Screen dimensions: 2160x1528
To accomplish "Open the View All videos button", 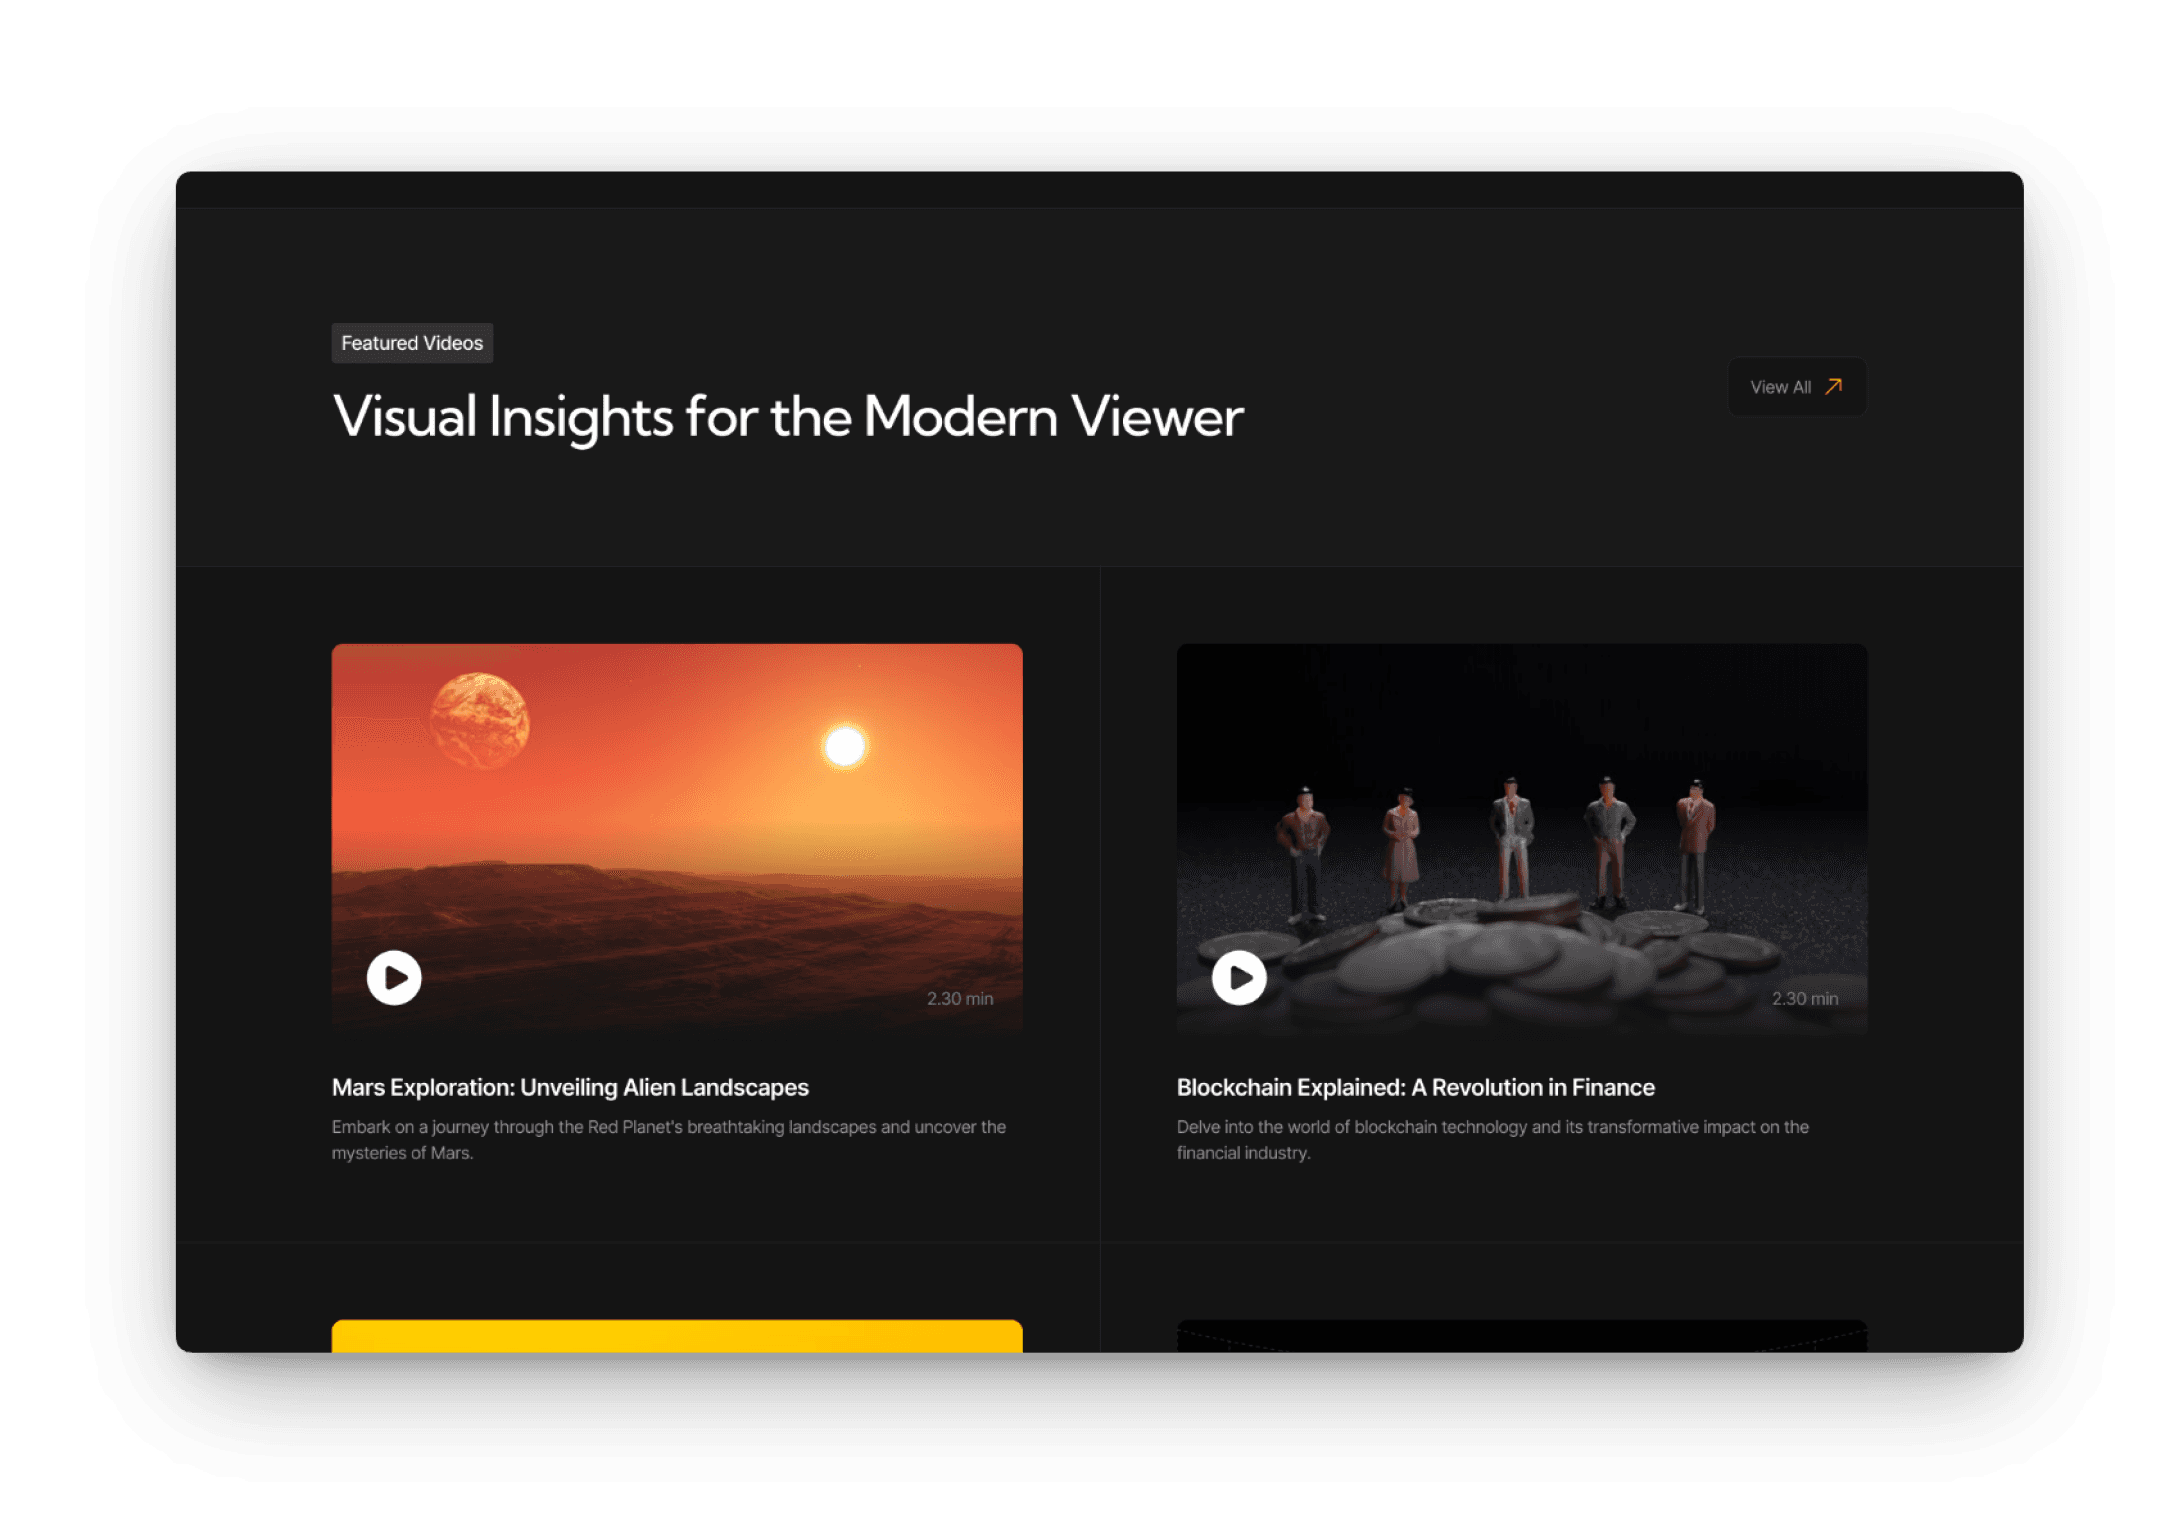I will coord(1796,387).
